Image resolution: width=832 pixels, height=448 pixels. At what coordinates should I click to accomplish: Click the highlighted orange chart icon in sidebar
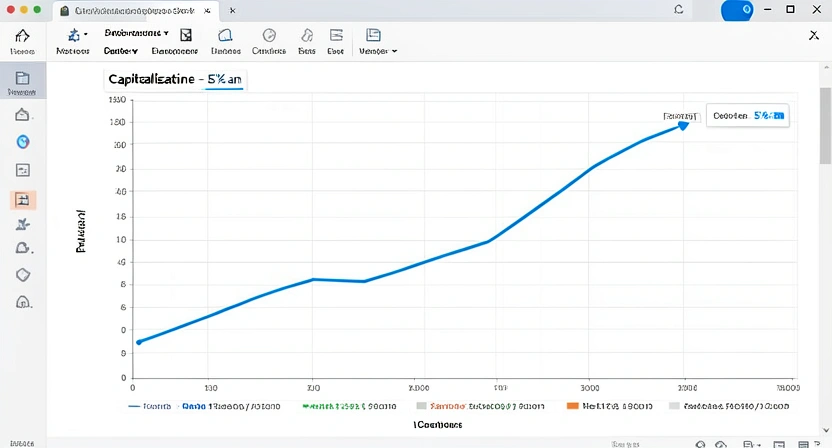[23, 200]
